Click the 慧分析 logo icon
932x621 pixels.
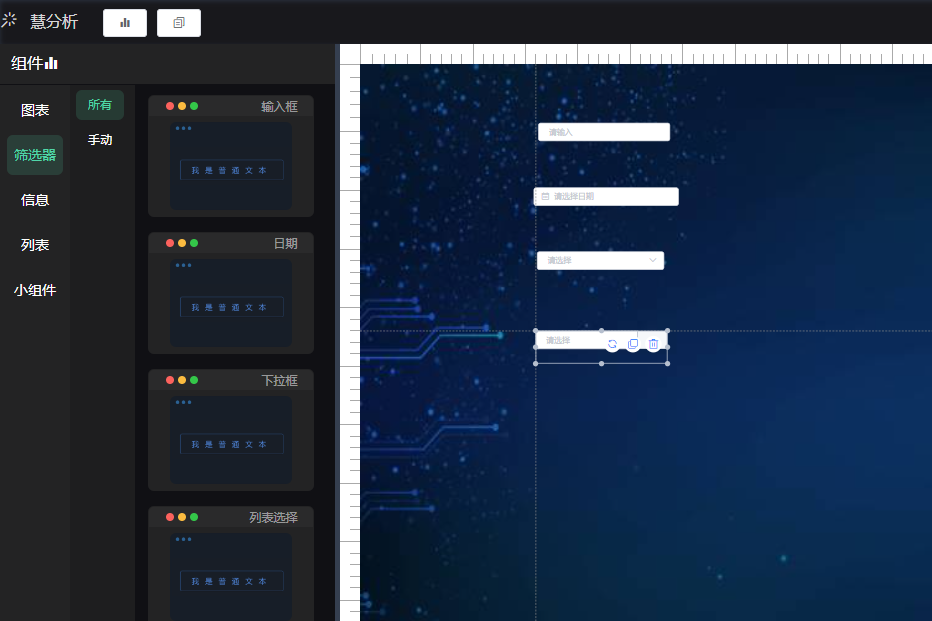tap(10, 20)
